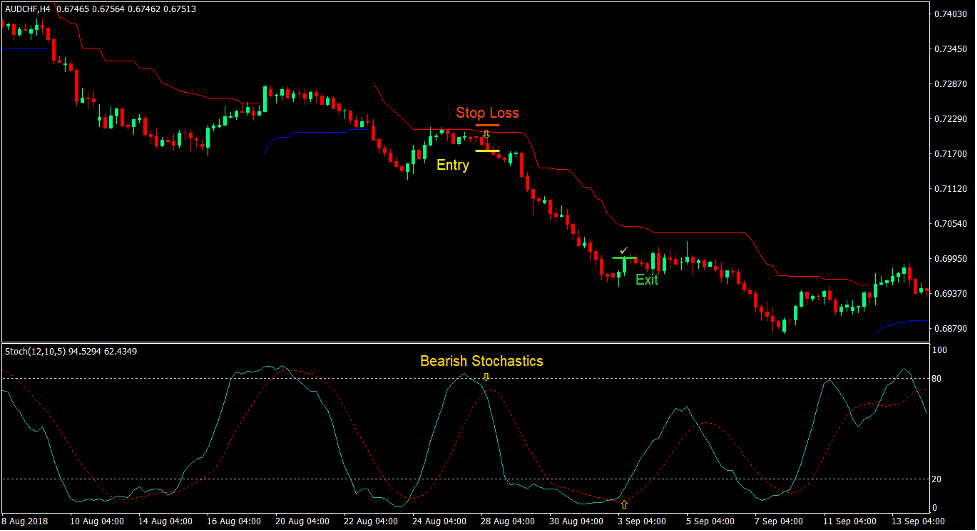977x531 pixels.
Task: Click the 20 level on stochastic scale
Action: [x=937, y=479]
